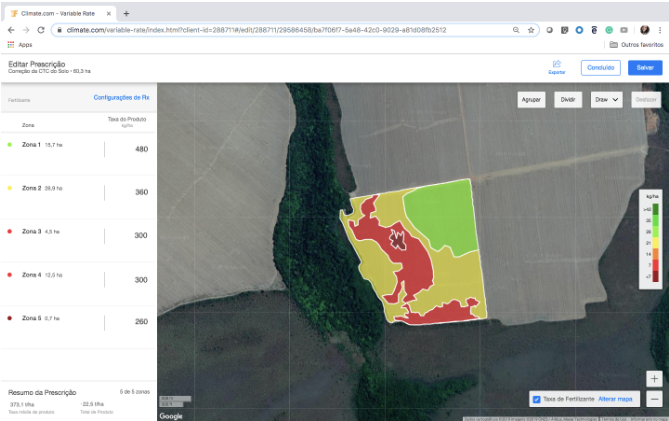The height and width of the screenshot is (421, 669).
Task: Click the Resumo da Prescrição label
Action: pyautogui.click(x=42, y=392)
